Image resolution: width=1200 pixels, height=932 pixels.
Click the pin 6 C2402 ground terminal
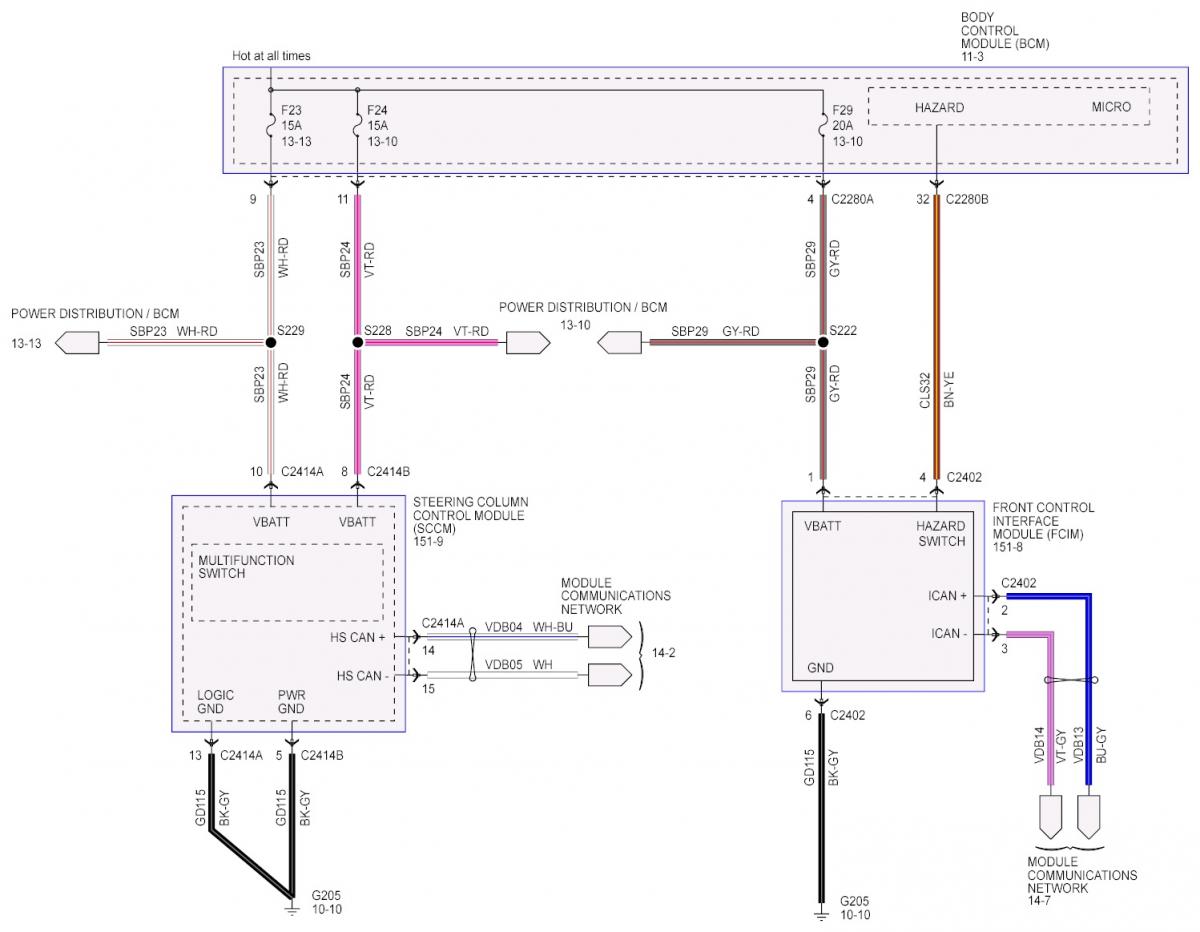coord(822,701)
